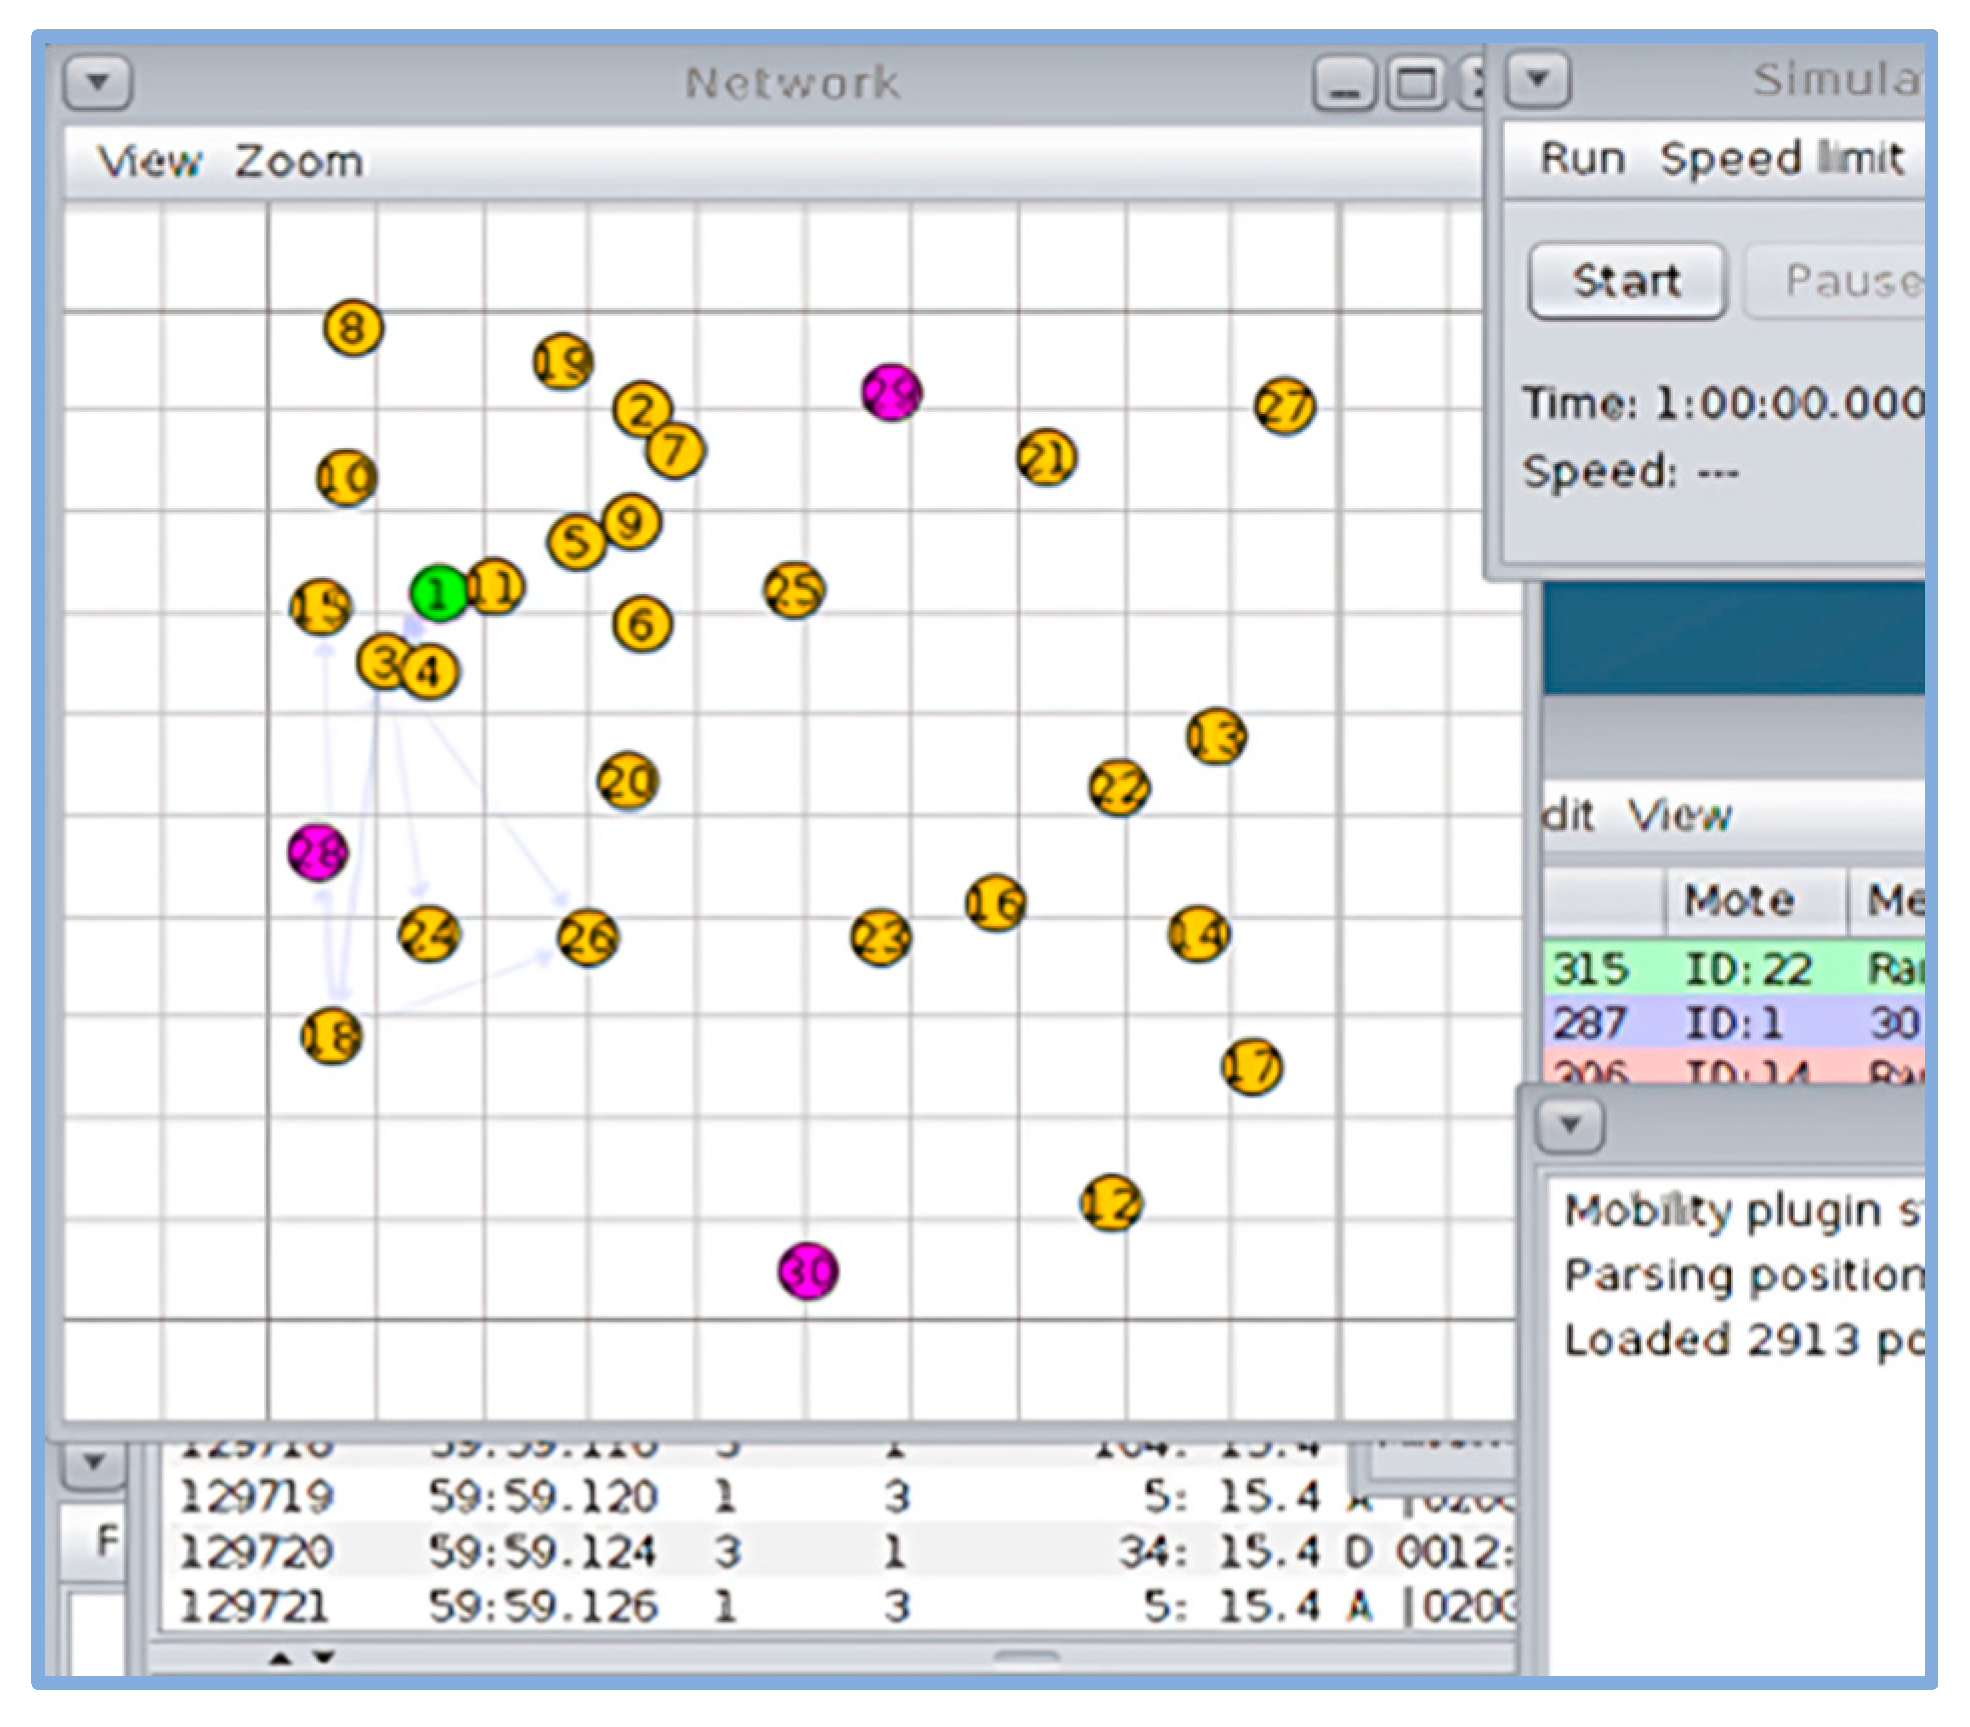This screenshot has height=1727, width=1970.
Task: Click yellow mote 8
Action: pyautogui.click(x=353, y=328)
